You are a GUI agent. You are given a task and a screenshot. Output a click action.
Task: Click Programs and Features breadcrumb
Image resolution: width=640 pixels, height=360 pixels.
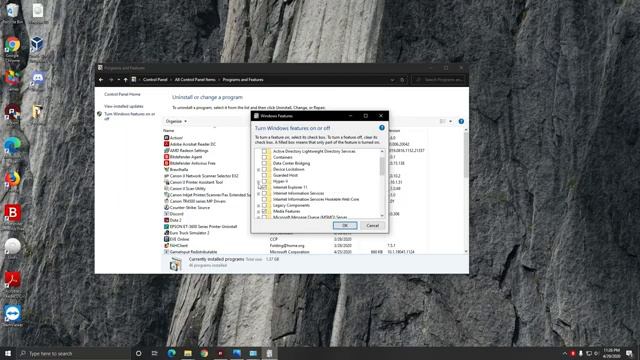click(x=243, y=80)
